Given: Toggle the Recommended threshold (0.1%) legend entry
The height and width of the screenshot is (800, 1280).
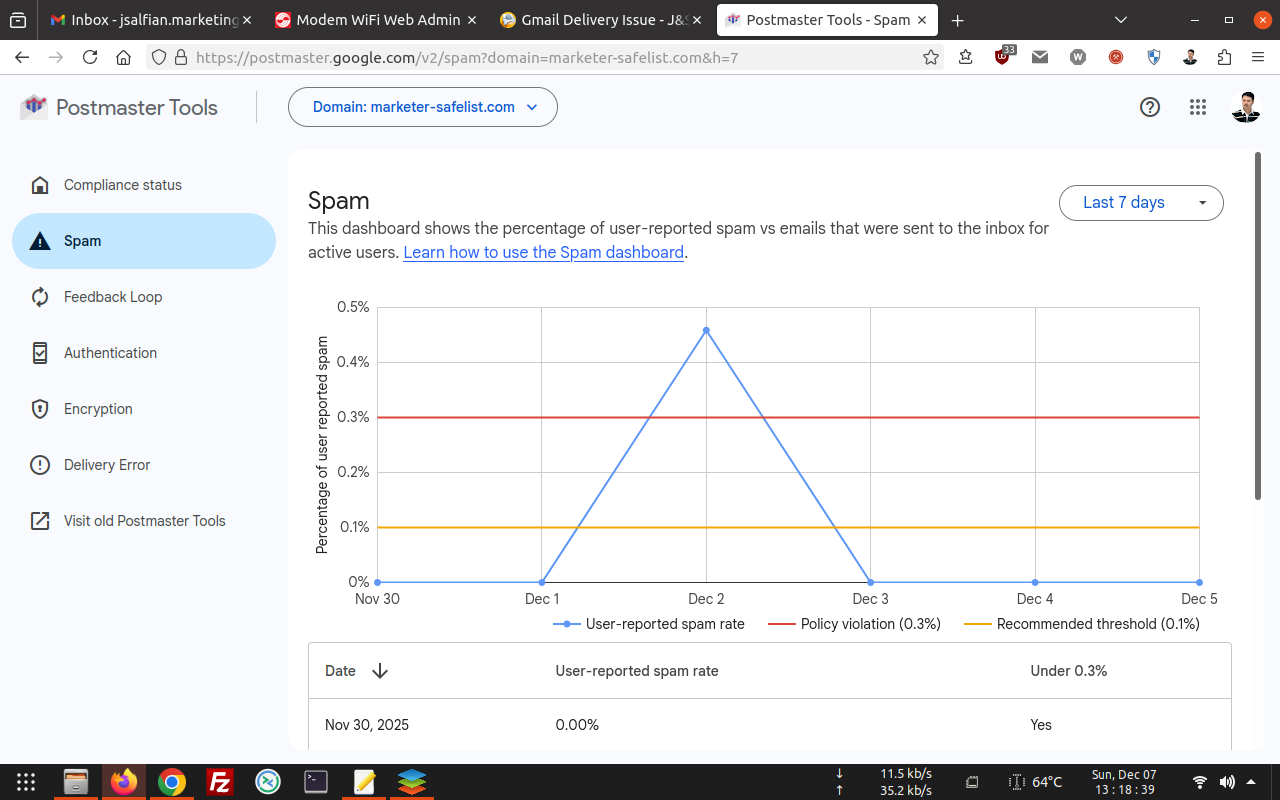Looking at the screenshot, I should click(1082, 624).
